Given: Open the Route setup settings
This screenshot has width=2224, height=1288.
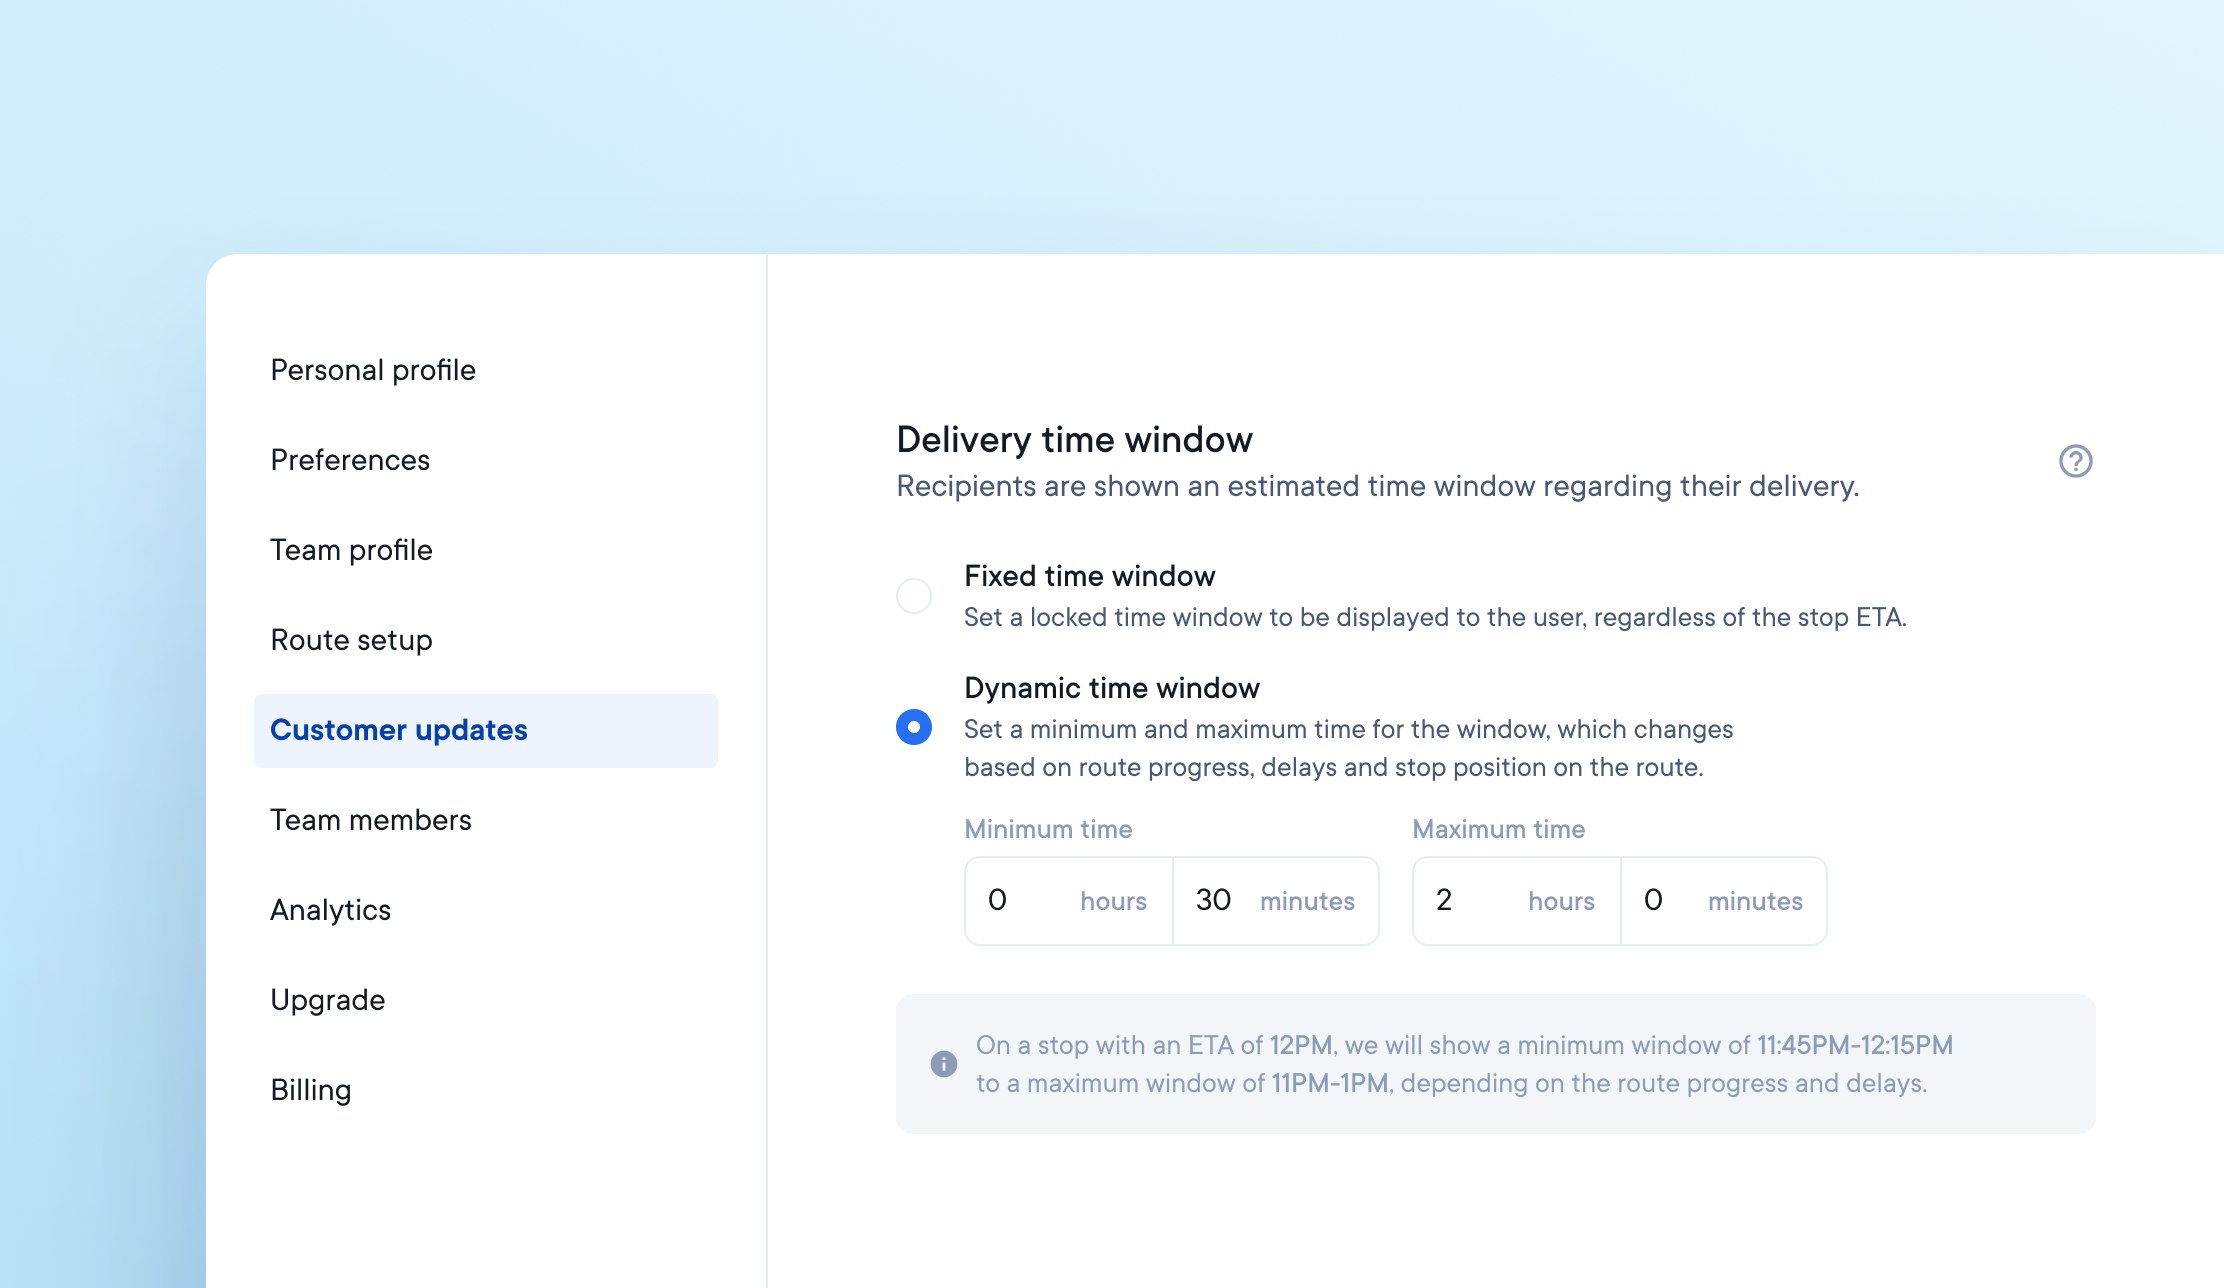Looking at the screenshot, I should [349, 639].
